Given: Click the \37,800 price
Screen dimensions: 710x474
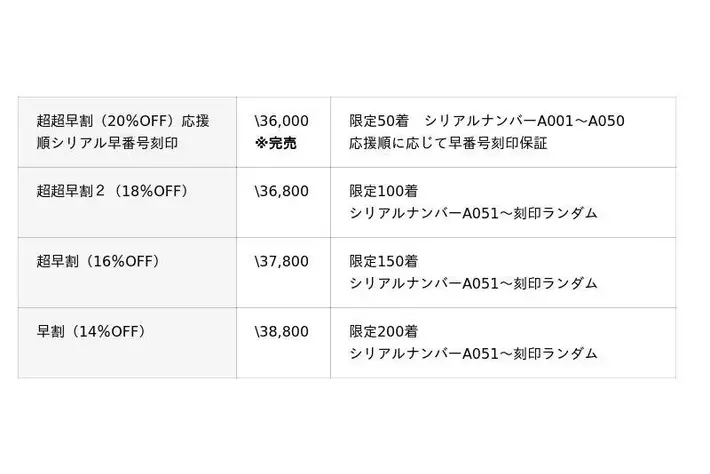Looking at the screenshot, I should point(282,262).
